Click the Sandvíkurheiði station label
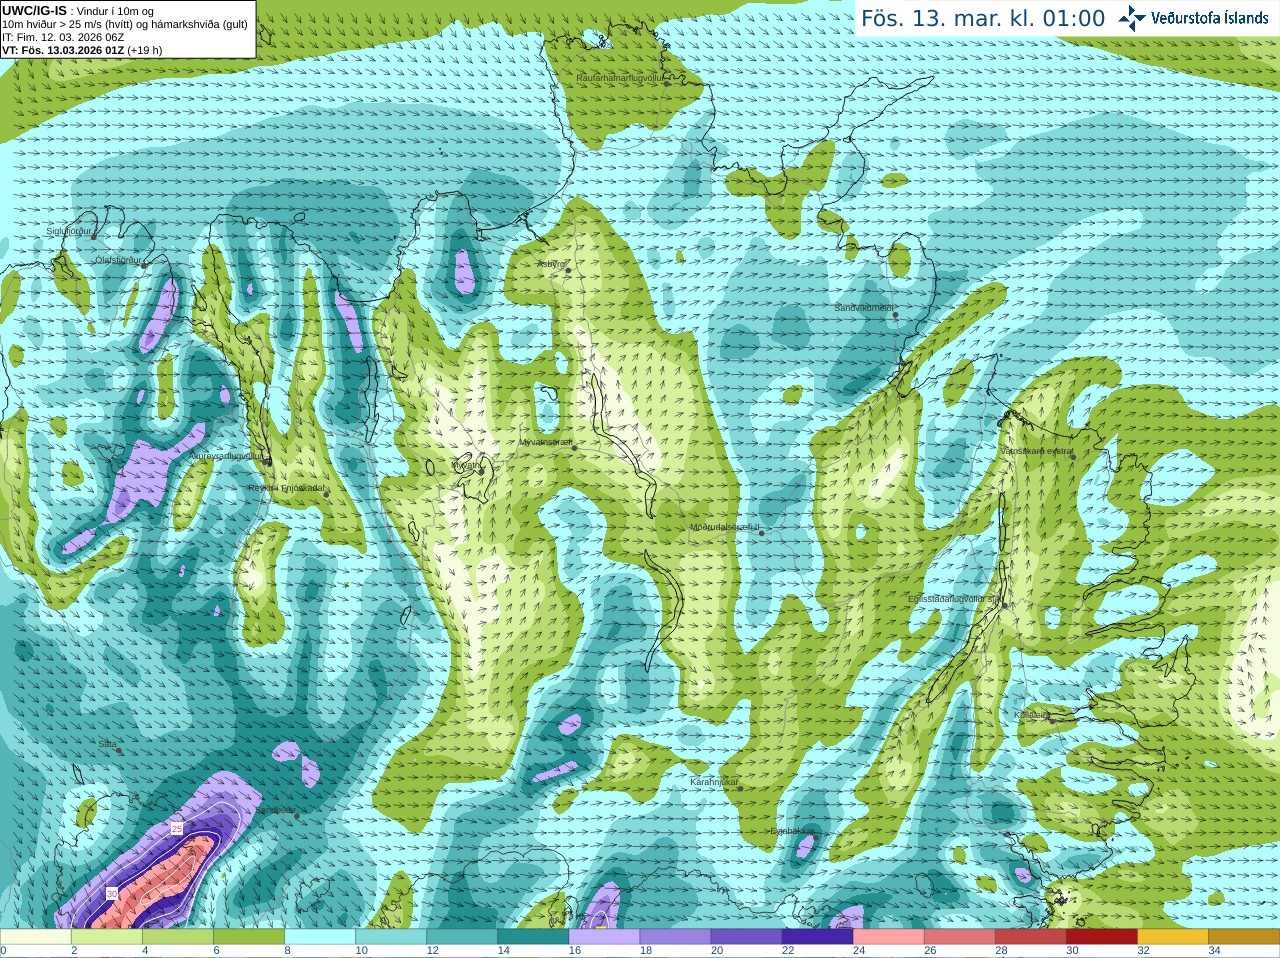Viewport: 1280px width, 958px height. (864, 308)
